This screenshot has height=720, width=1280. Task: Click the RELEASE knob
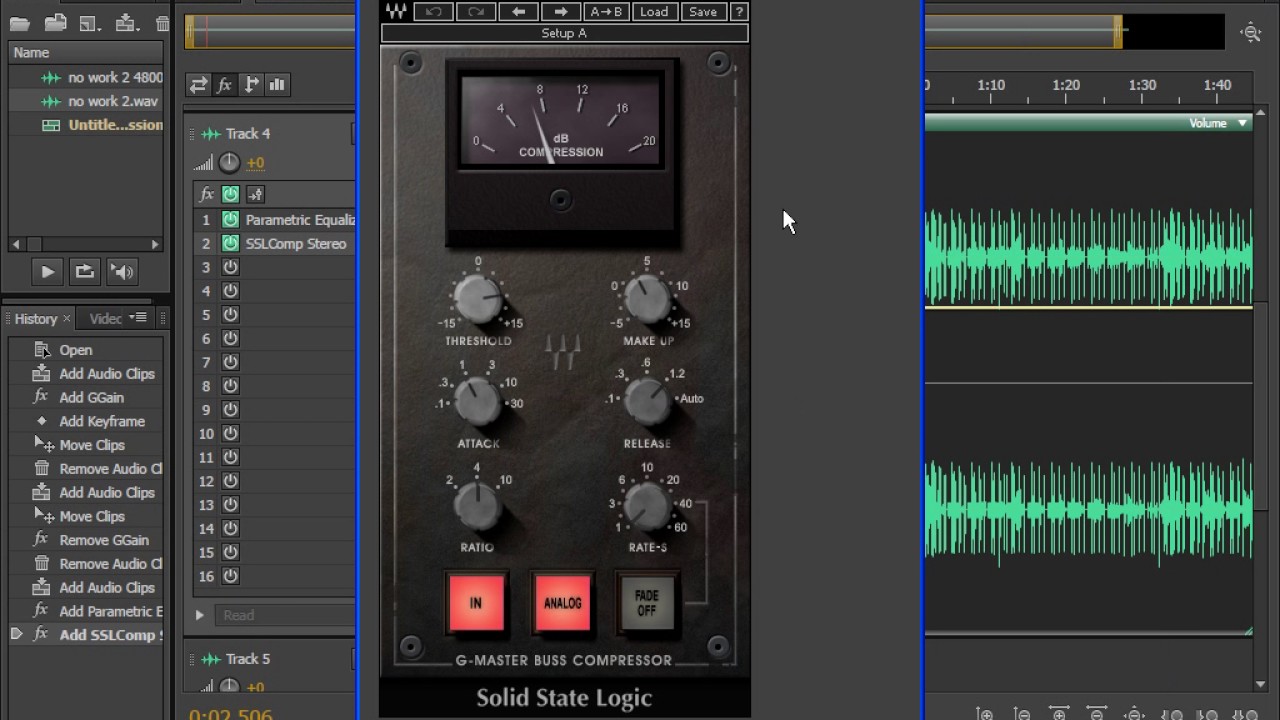pyautogui.click(x=647, y=402)
